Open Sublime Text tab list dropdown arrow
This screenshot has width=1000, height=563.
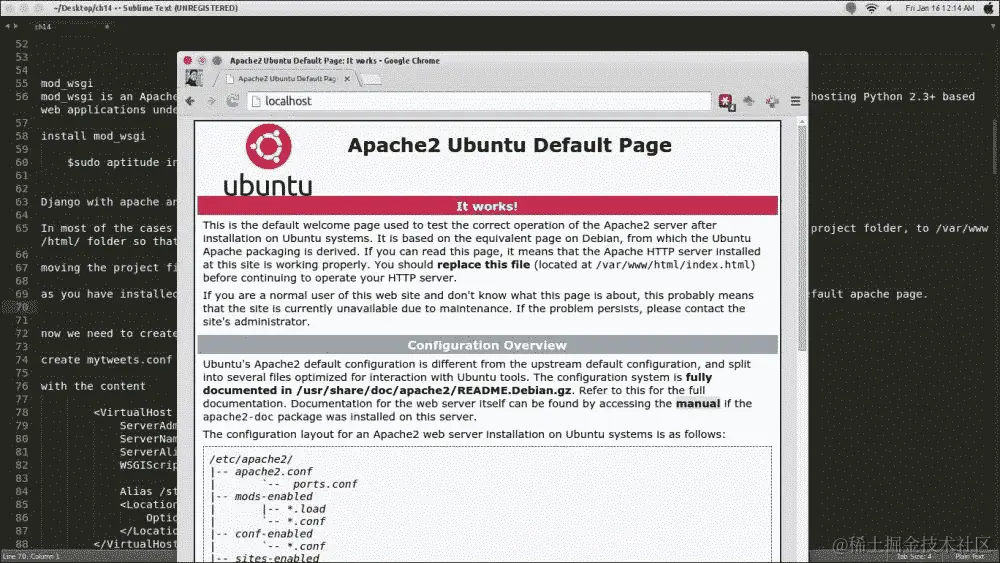pos(993,26)
